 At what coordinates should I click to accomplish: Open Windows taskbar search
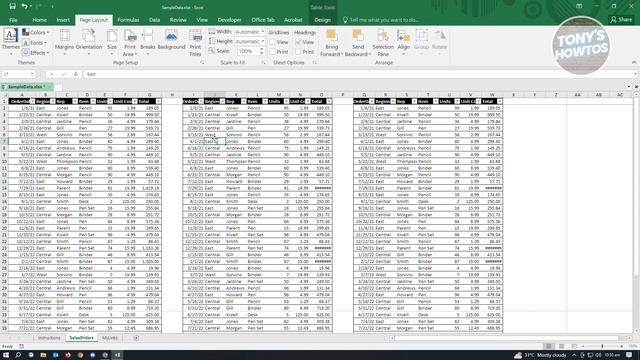[x=18, y=355]
